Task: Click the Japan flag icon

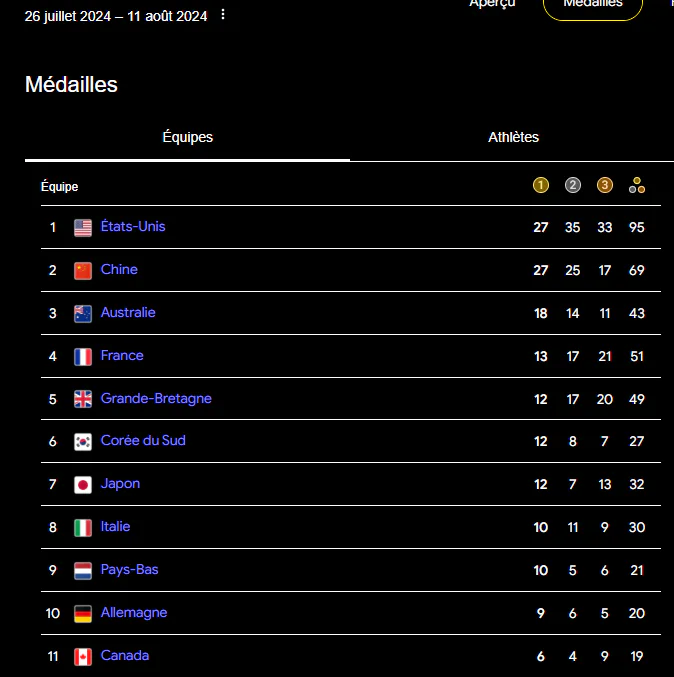Action: (x=83, y=484)
